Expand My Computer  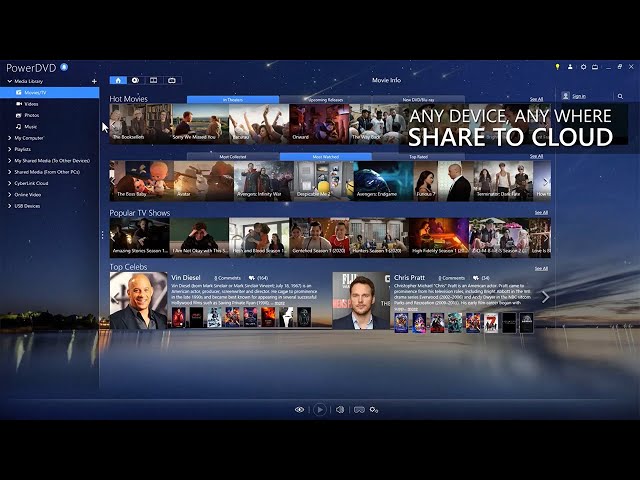(9, 138)
